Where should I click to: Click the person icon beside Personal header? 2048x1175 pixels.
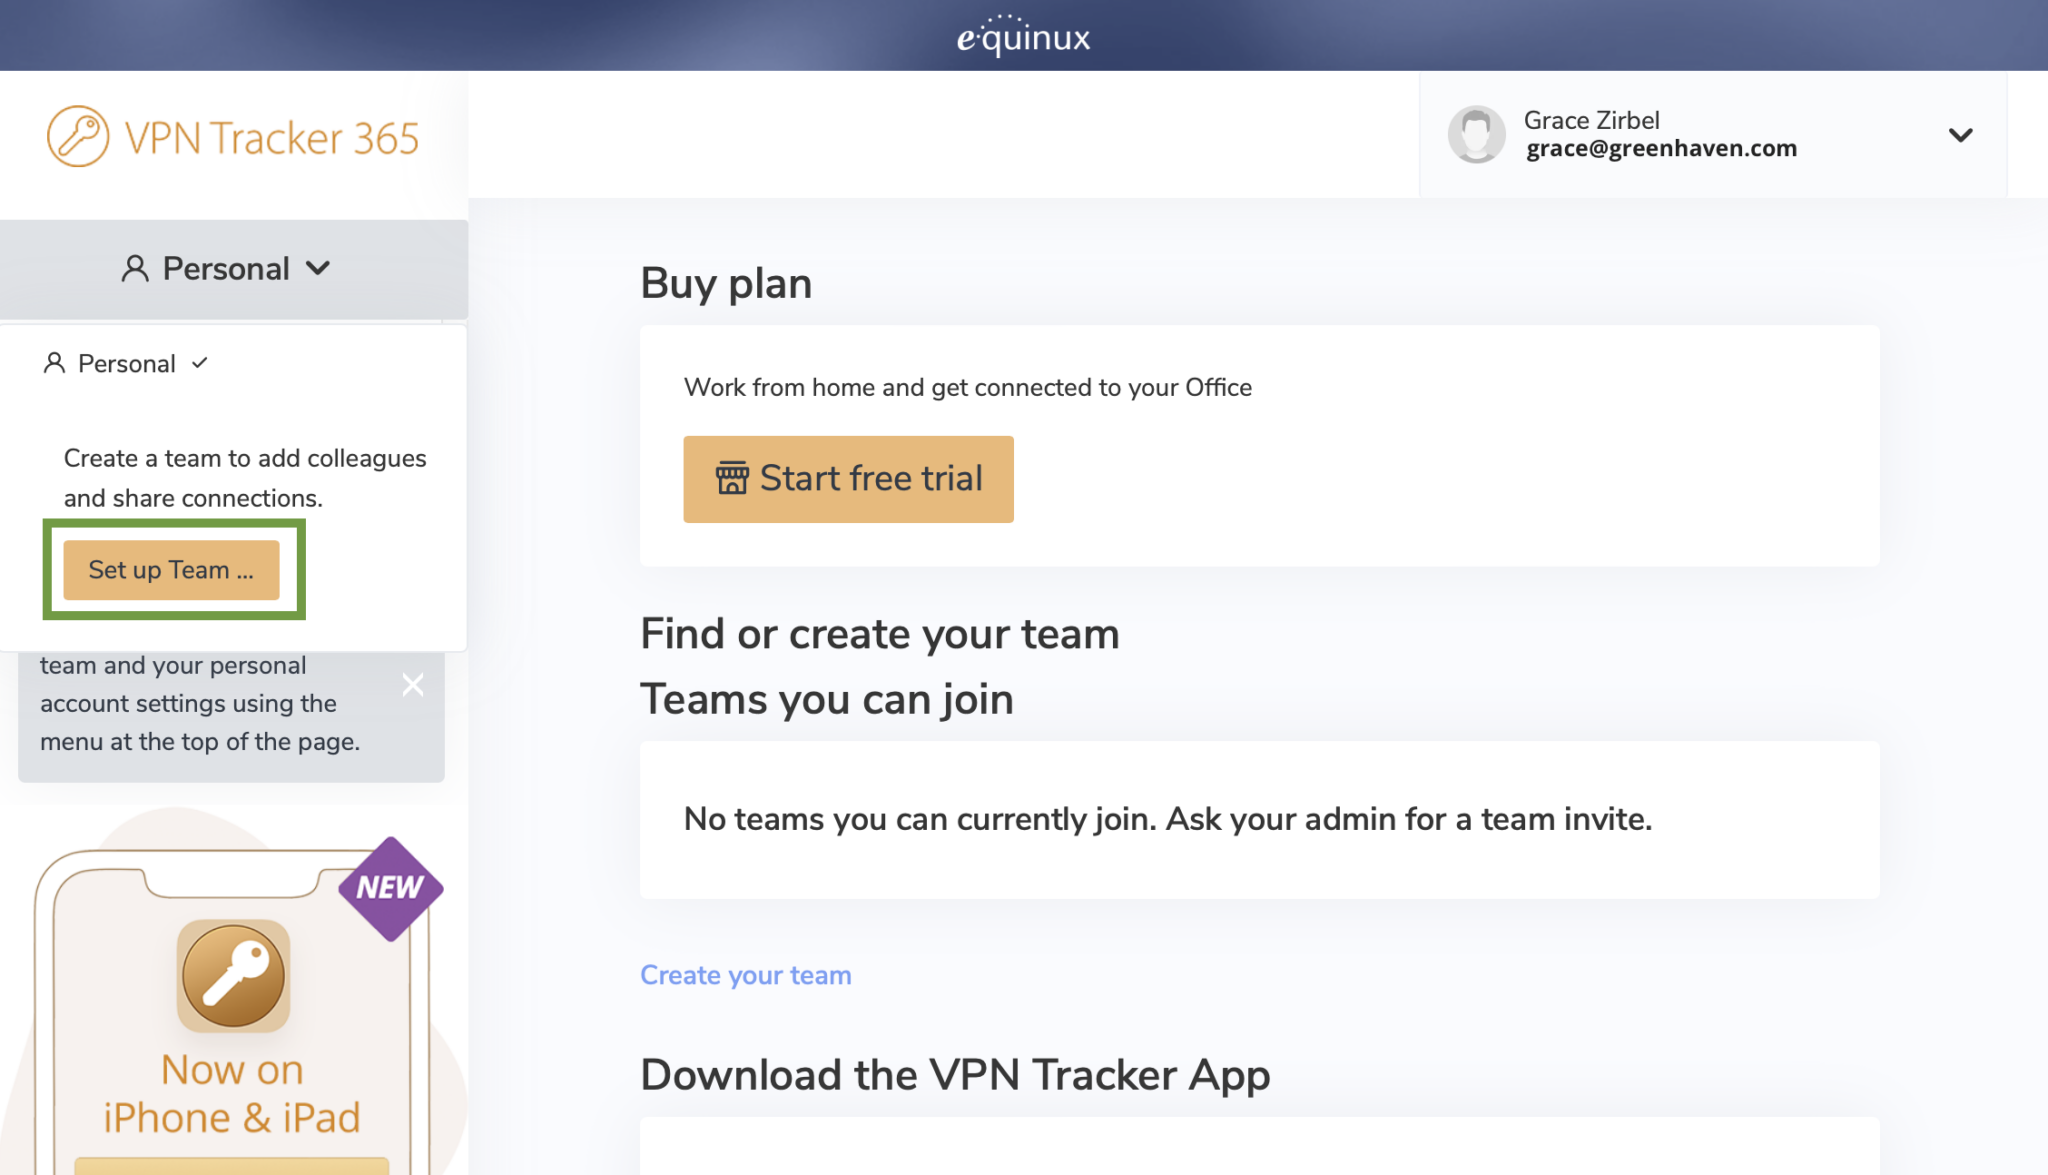coord(135,268)
